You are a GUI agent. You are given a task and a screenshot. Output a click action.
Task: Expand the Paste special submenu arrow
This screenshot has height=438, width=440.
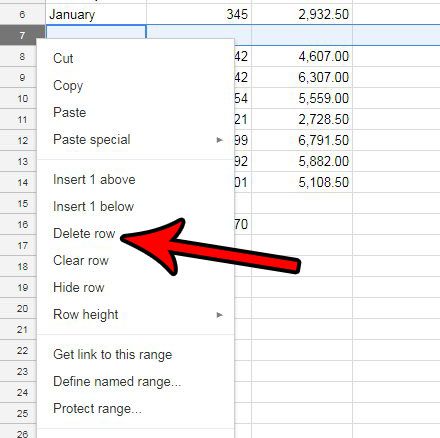219,140
